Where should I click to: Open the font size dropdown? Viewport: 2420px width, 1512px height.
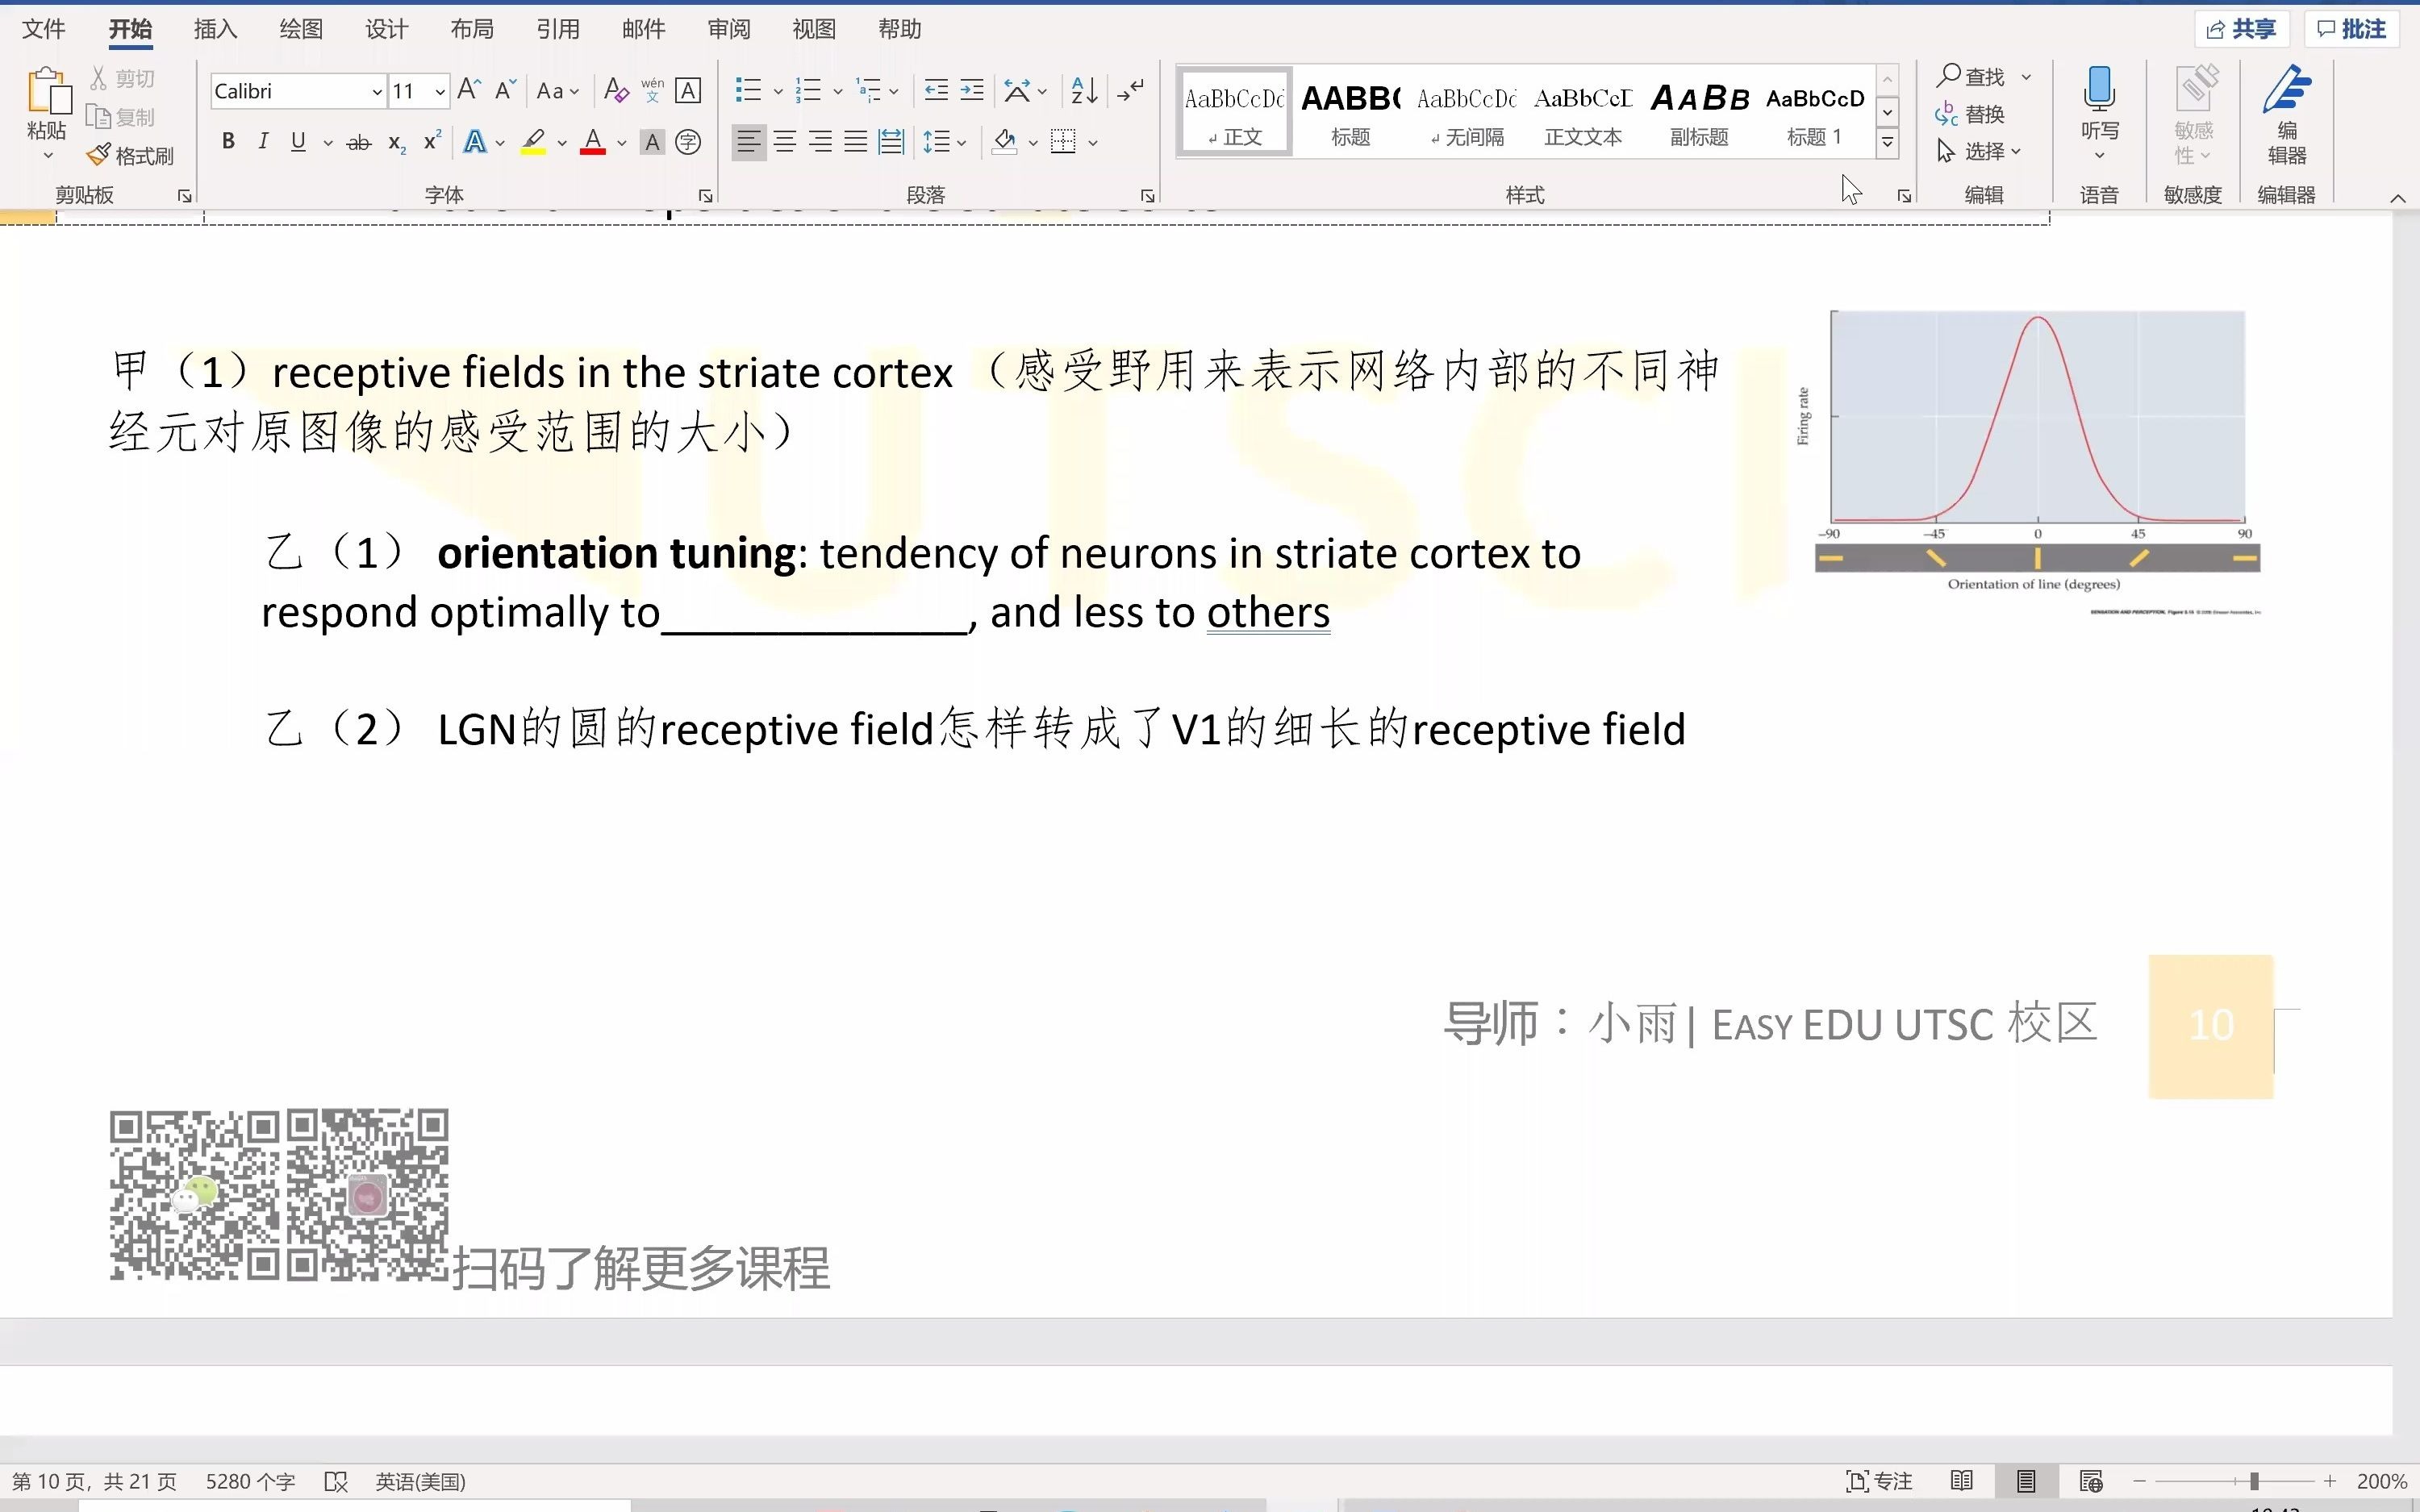click(440, 92)
